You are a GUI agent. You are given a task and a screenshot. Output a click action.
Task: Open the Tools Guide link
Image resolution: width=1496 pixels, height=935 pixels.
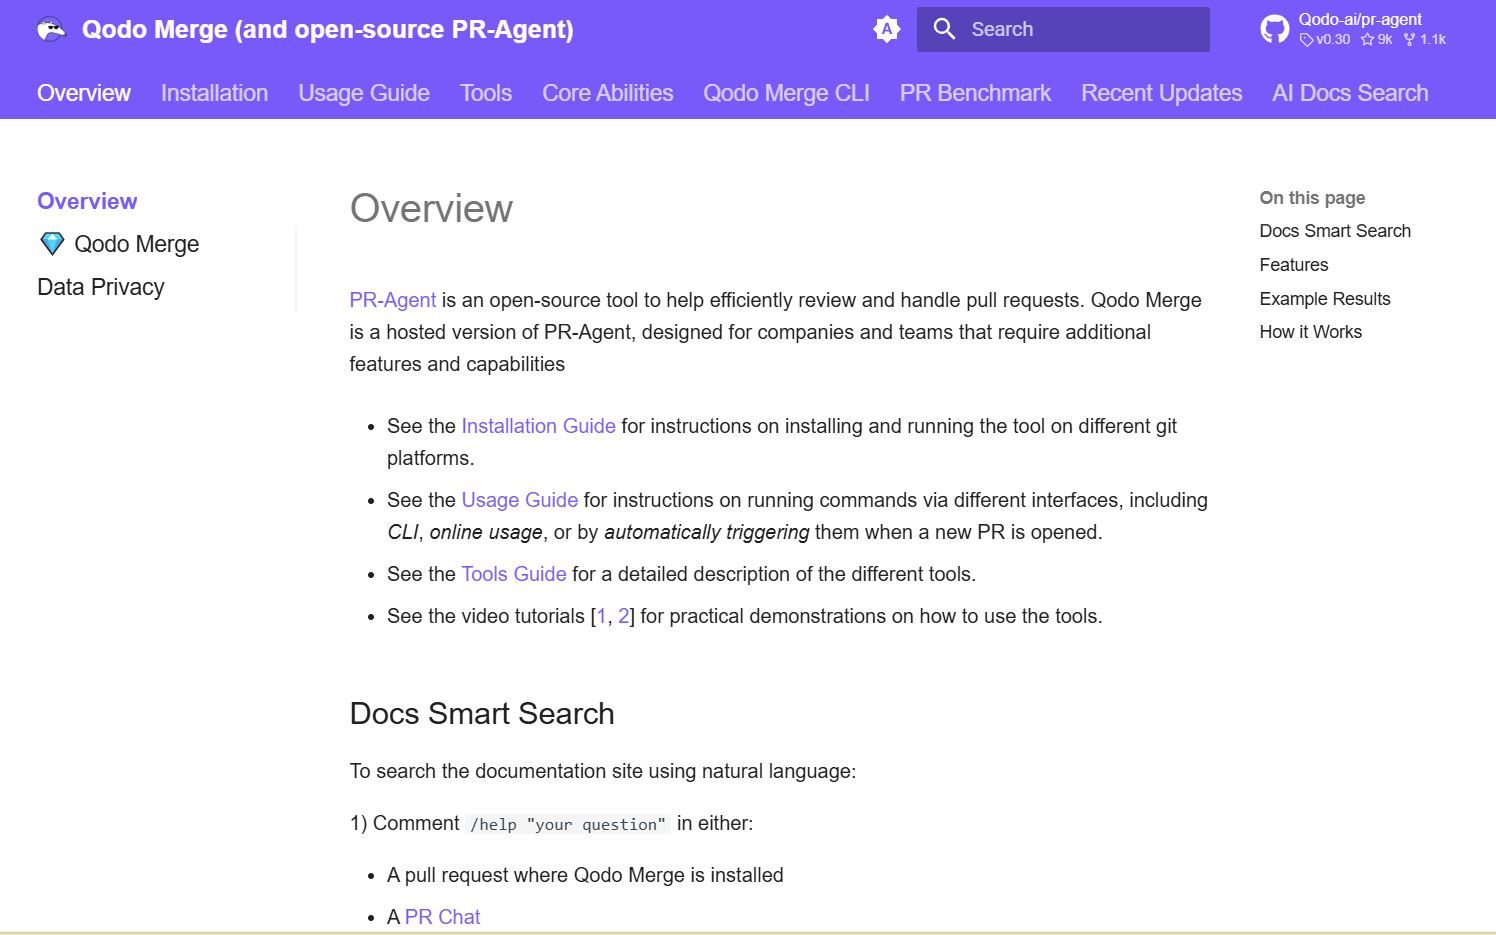514,574
